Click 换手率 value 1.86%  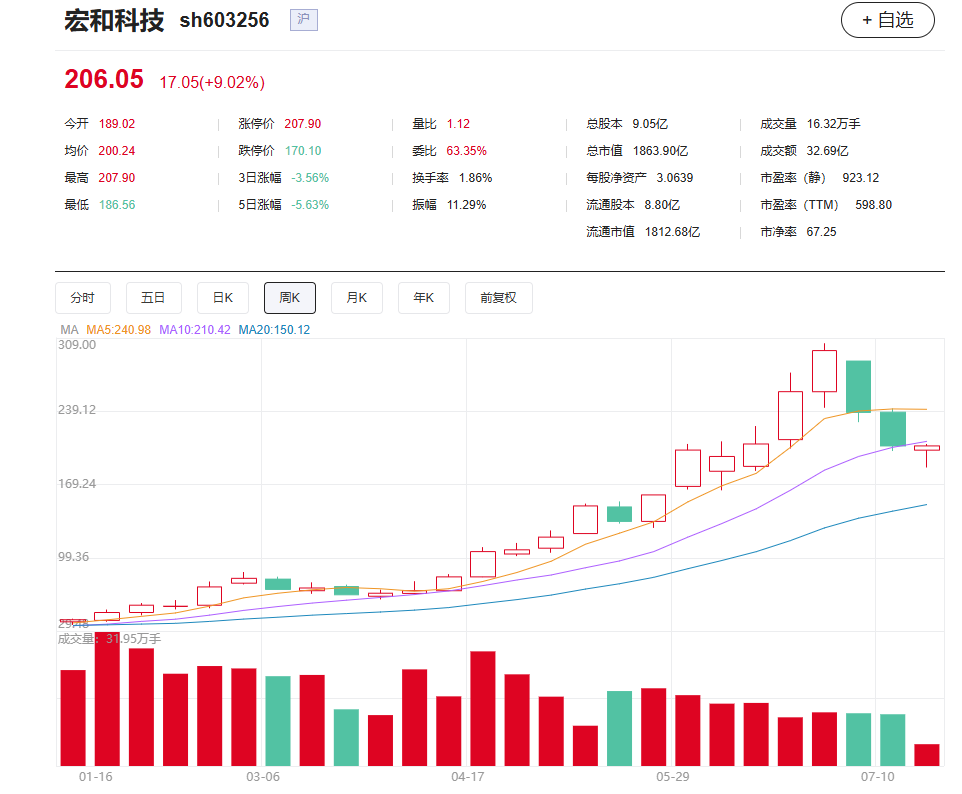click(475, 178)
